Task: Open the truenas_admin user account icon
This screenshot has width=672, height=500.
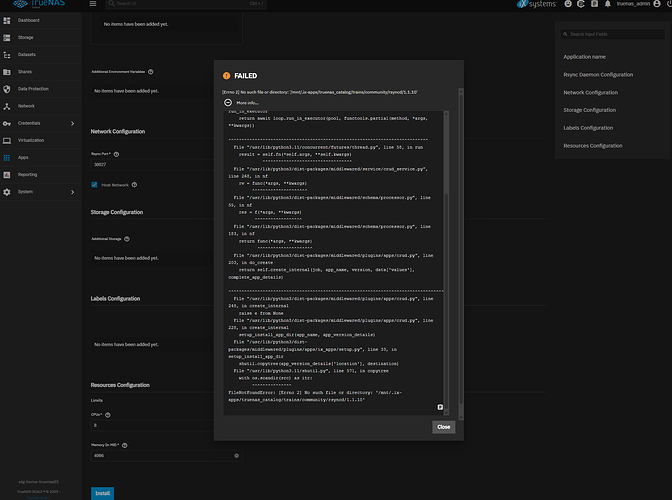Action: coord(657,4)
